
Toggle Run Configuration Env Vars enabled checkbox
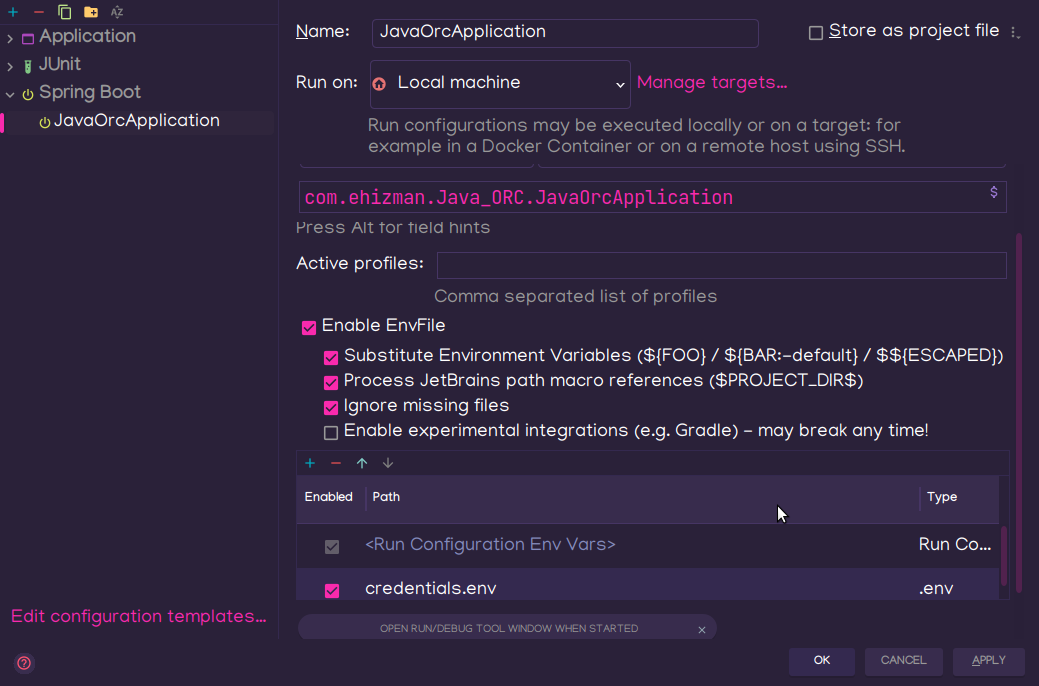pyautogui.click(x=332, y=547)
